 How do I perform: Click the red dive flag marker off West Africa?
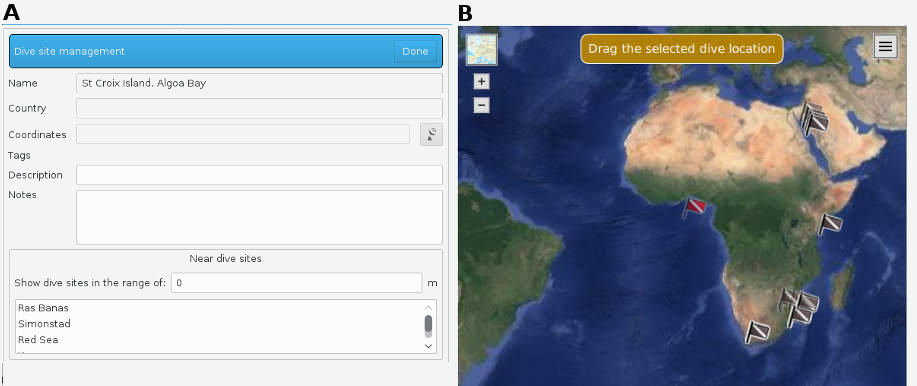(694, 208)
